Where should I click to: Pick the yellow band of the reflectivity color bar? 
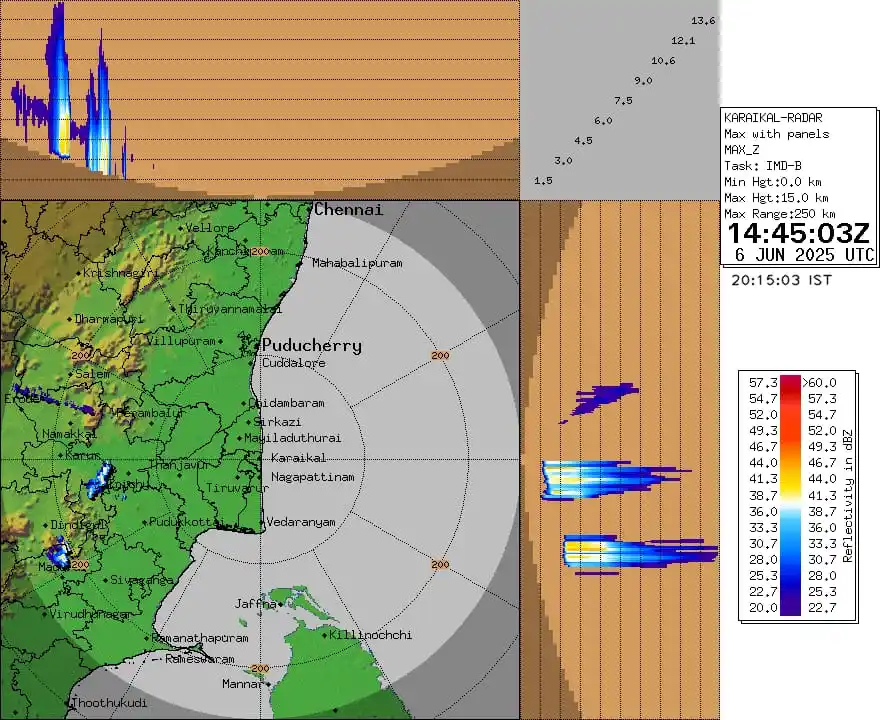[x=790, y=484]
